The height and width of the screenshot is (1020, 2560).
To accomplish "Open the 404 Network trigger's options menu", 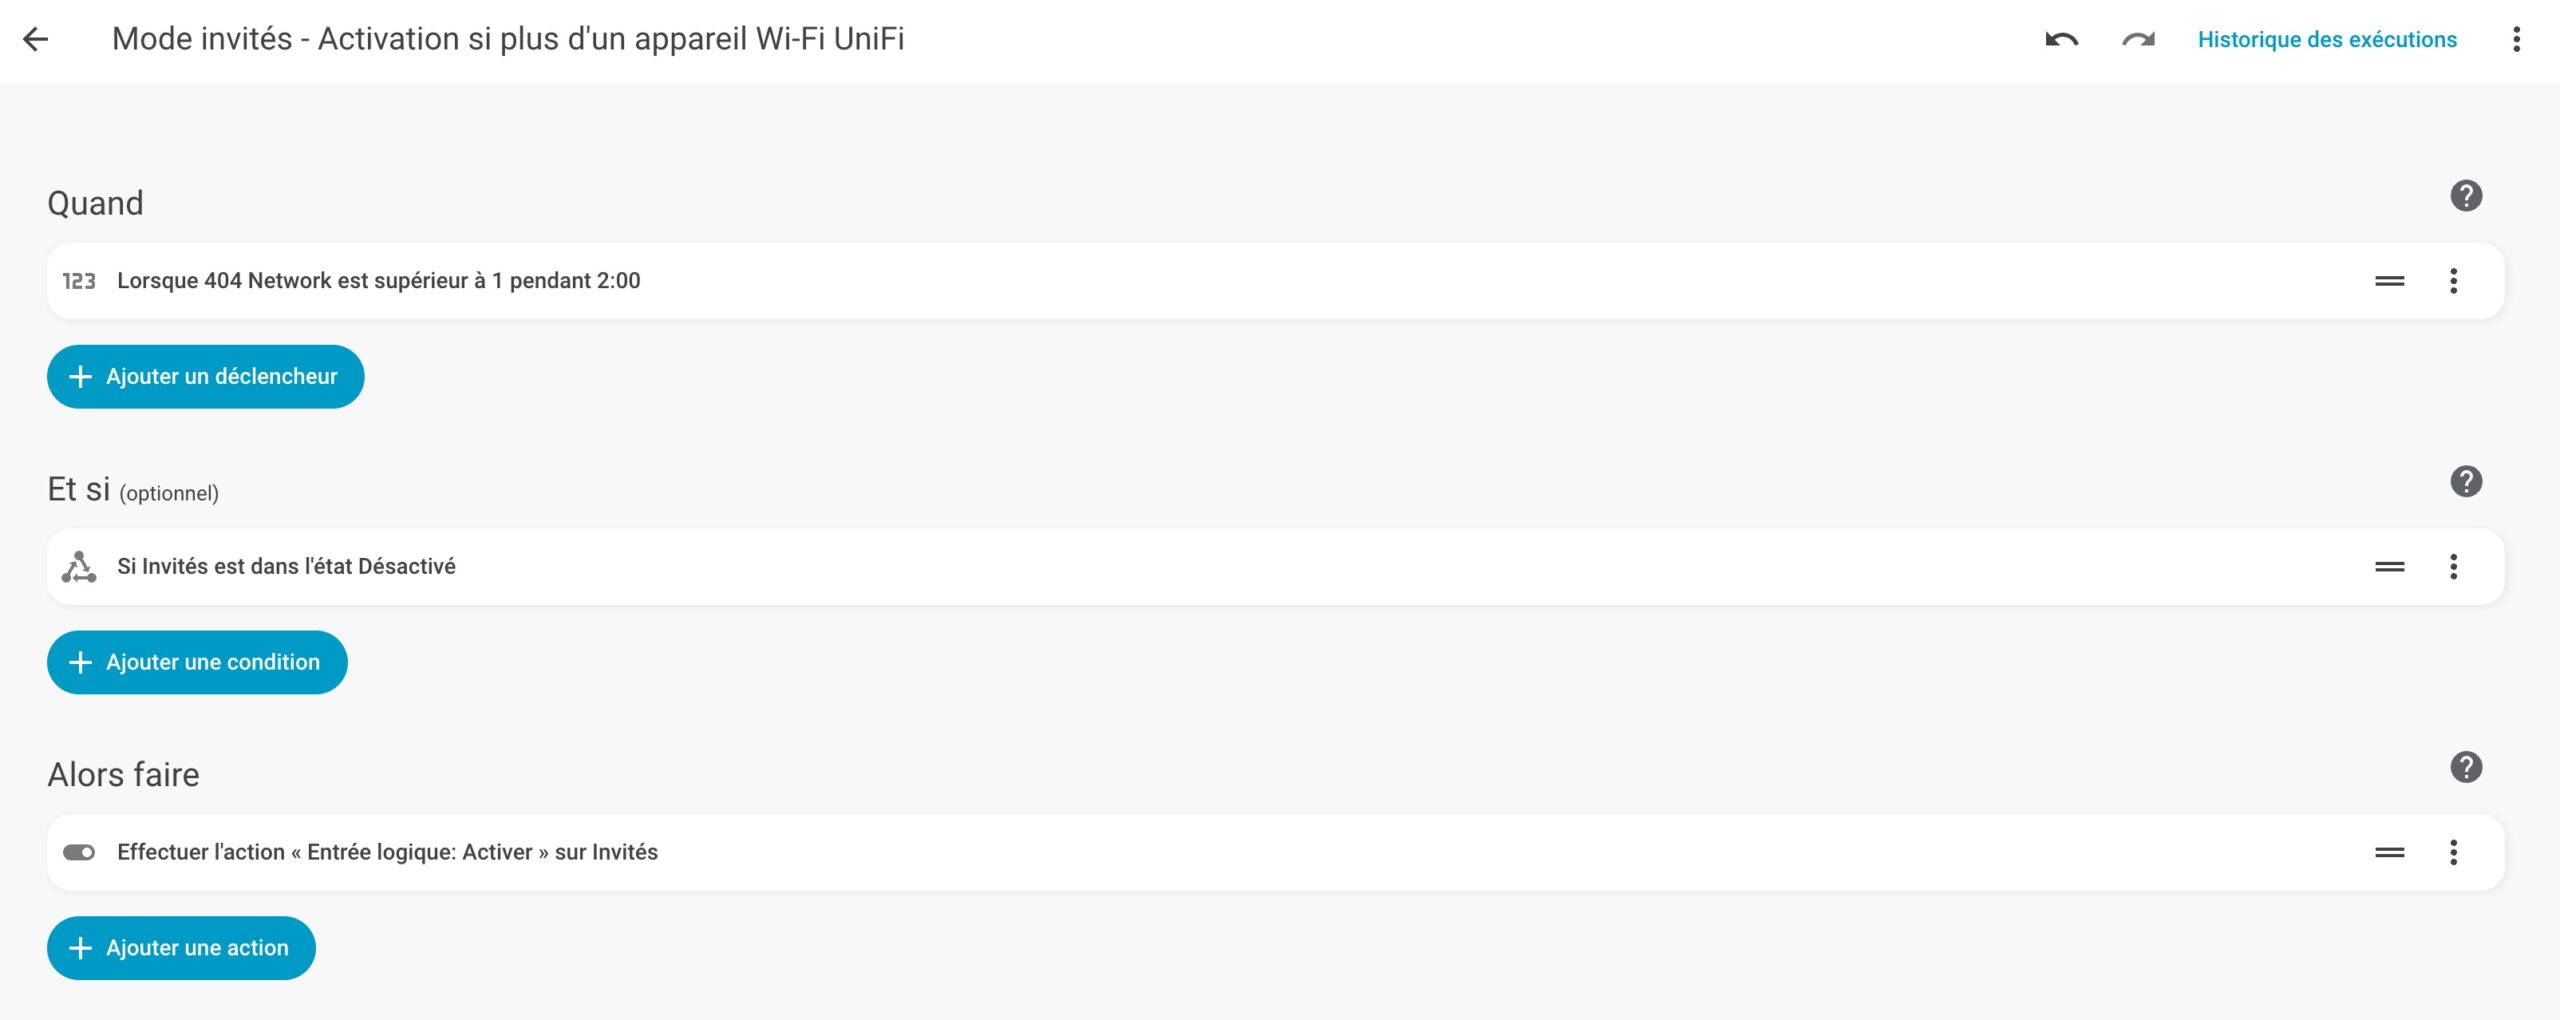I will point(2453,281).
